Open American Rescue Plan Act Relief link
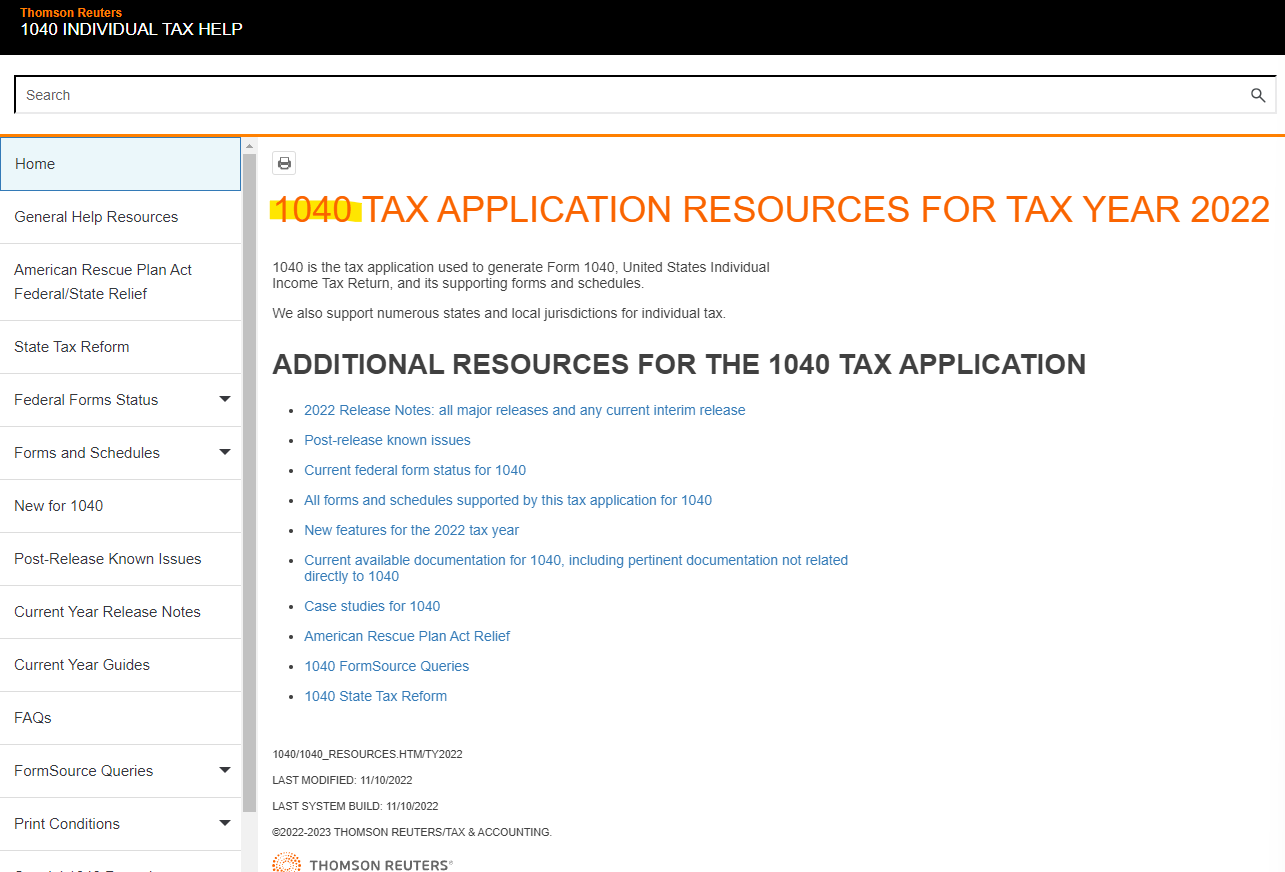 [x=407, y=636]
